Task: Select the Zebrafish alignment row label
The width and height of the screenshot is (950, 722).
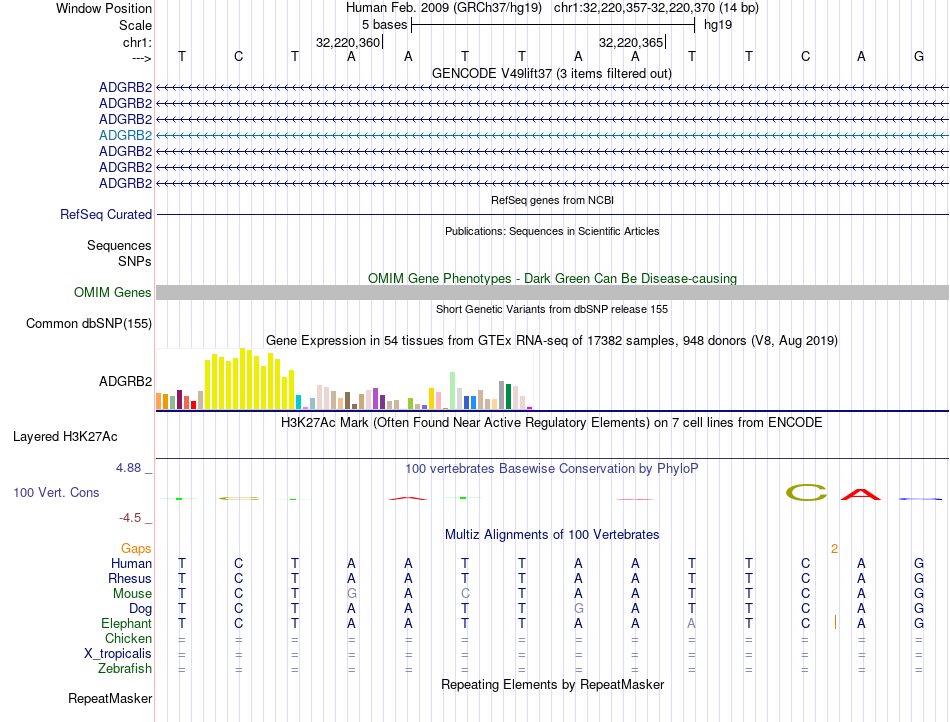Action: 125,669
